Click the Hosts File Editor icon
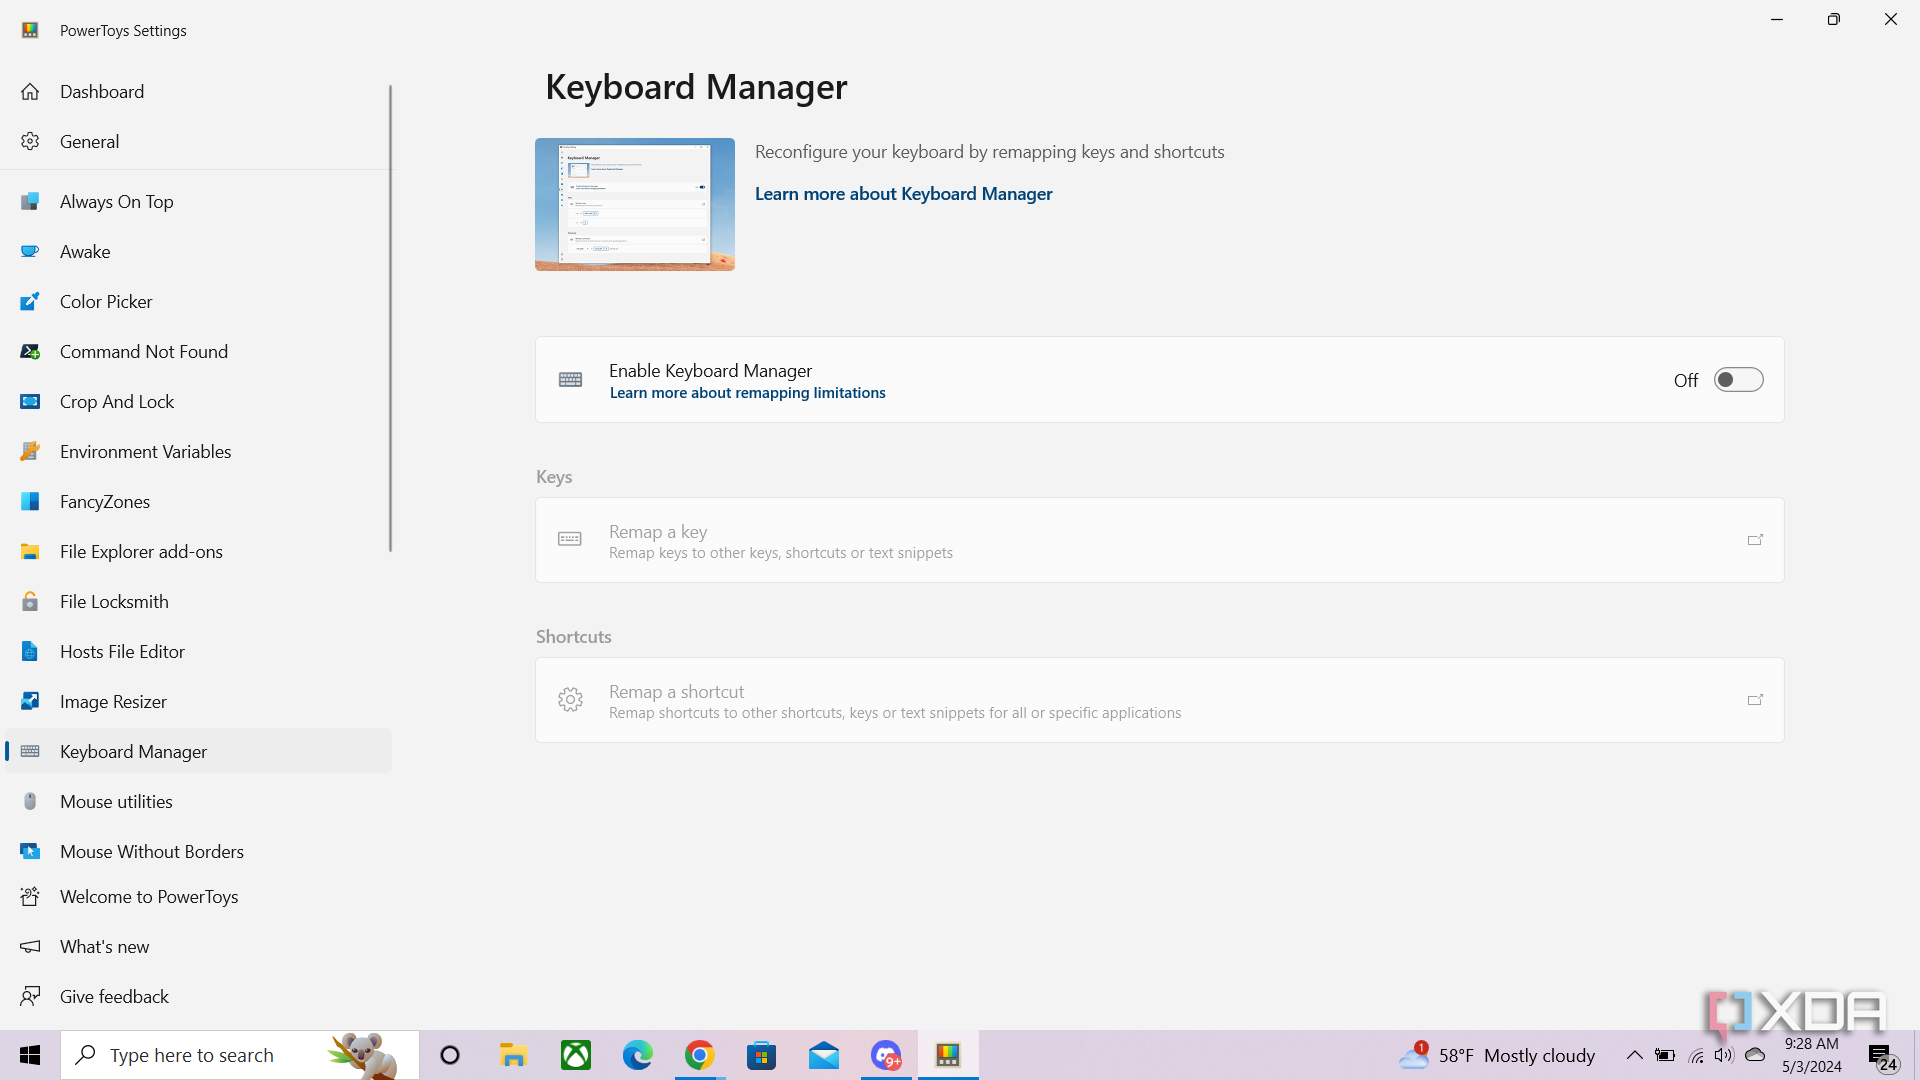Image resolution: width=1920 pixels, height=1080 pixels. pyautogui.click(x=30, y=651)
